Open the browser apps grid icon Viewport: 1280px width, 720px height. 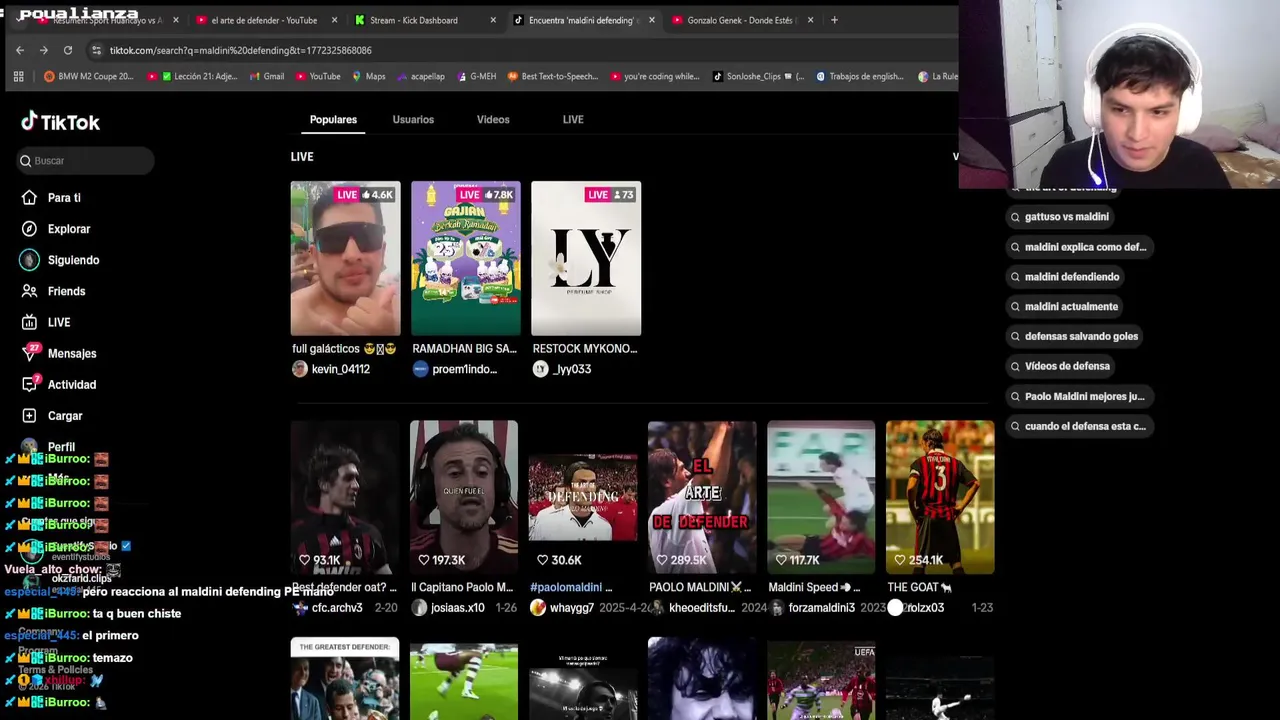18,76
